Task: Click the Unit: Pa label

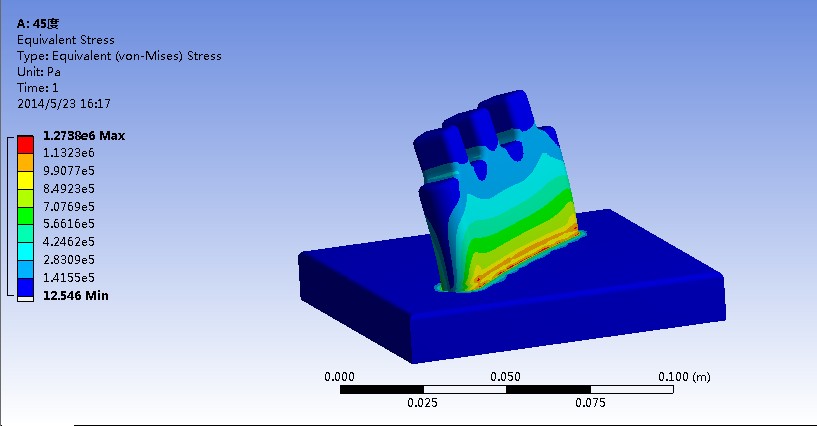Action: coord(39,72)
